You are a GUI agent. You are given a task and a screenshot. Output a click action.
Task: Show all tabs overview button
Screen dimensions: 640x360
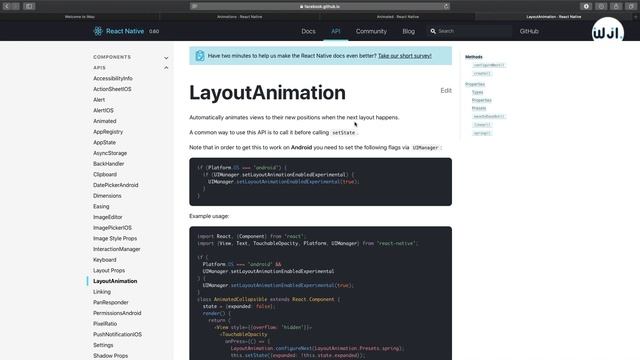631,6
